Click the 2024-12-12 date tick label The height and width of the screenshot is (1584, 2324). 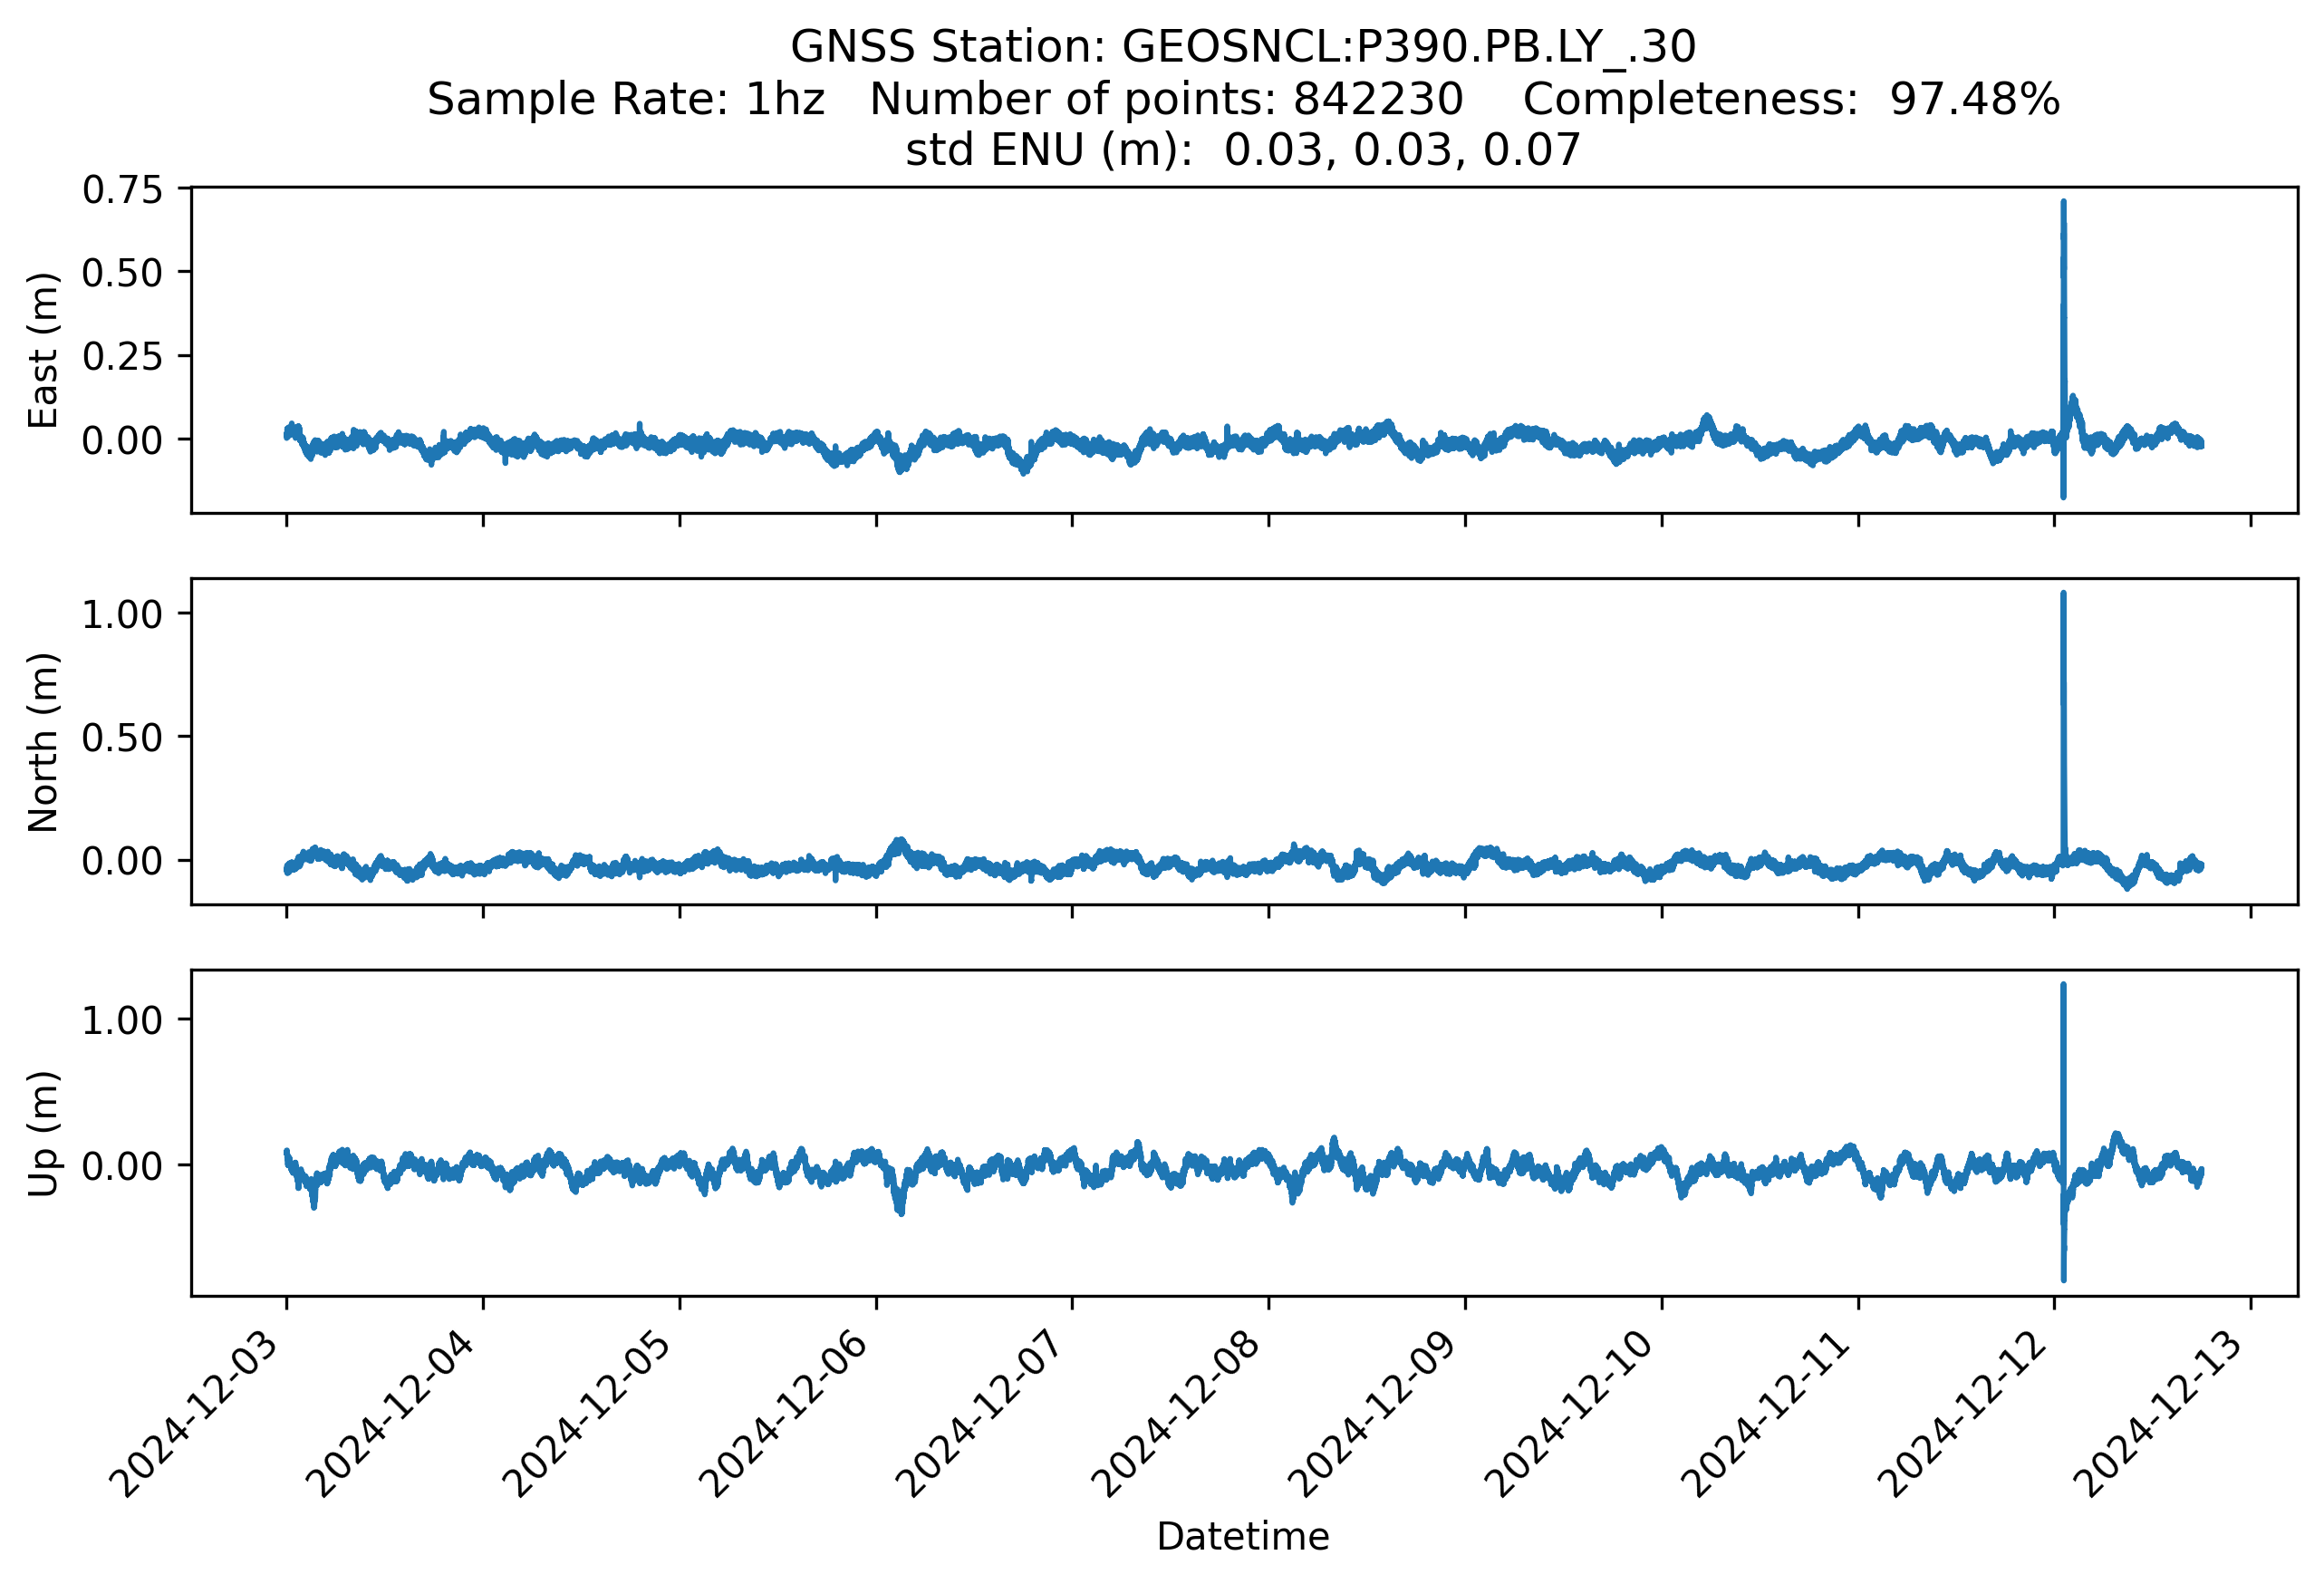(x=1967, y=1412)
